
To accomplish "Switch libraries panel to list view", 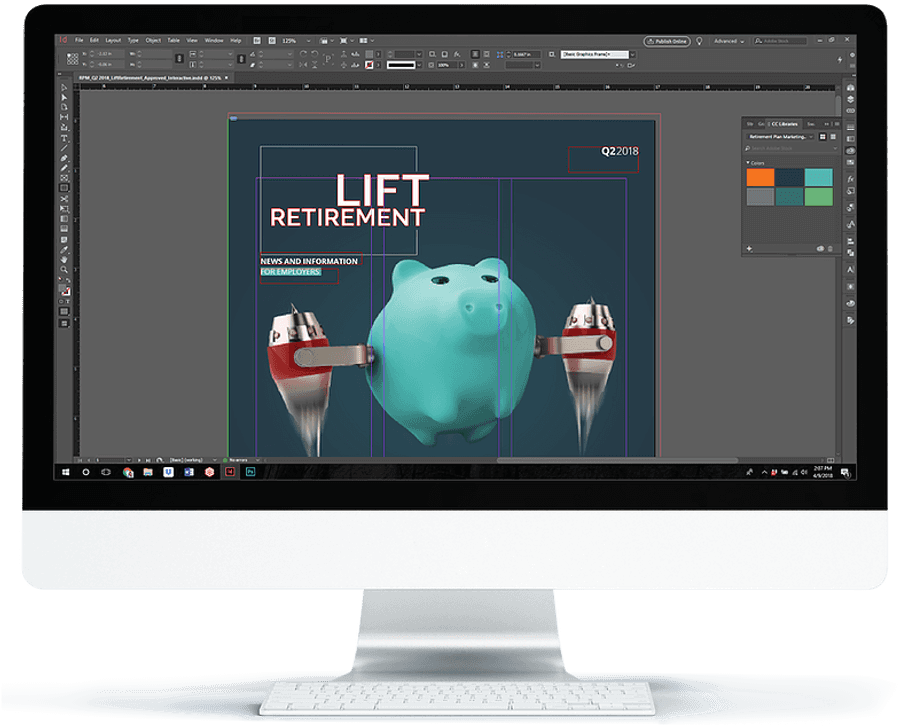I will 833,137.
